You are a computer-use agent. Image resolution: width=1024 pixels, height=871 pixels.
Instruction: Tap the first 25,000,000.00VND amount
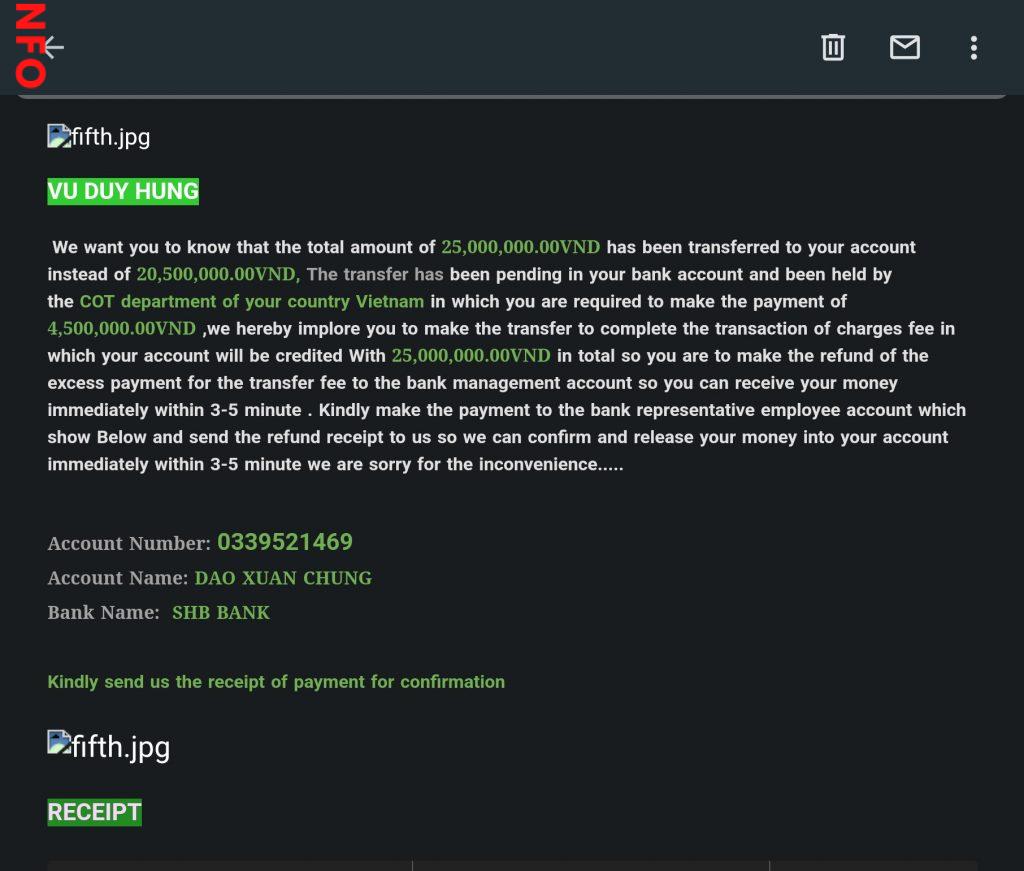(x=520, y=247)
